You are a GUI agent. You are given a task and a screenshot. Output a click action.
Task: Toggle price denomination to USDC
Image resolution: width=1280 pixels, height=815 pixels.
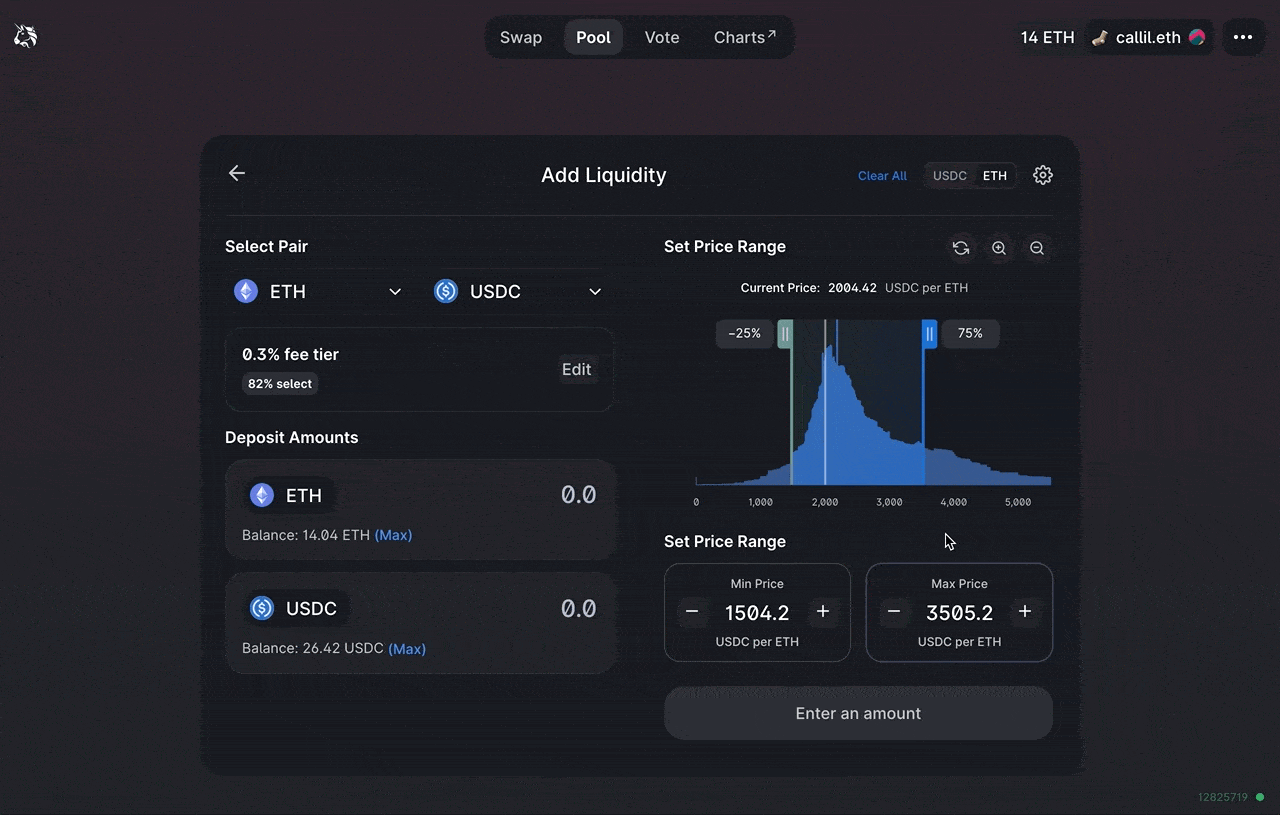click(x=949, y=176)
